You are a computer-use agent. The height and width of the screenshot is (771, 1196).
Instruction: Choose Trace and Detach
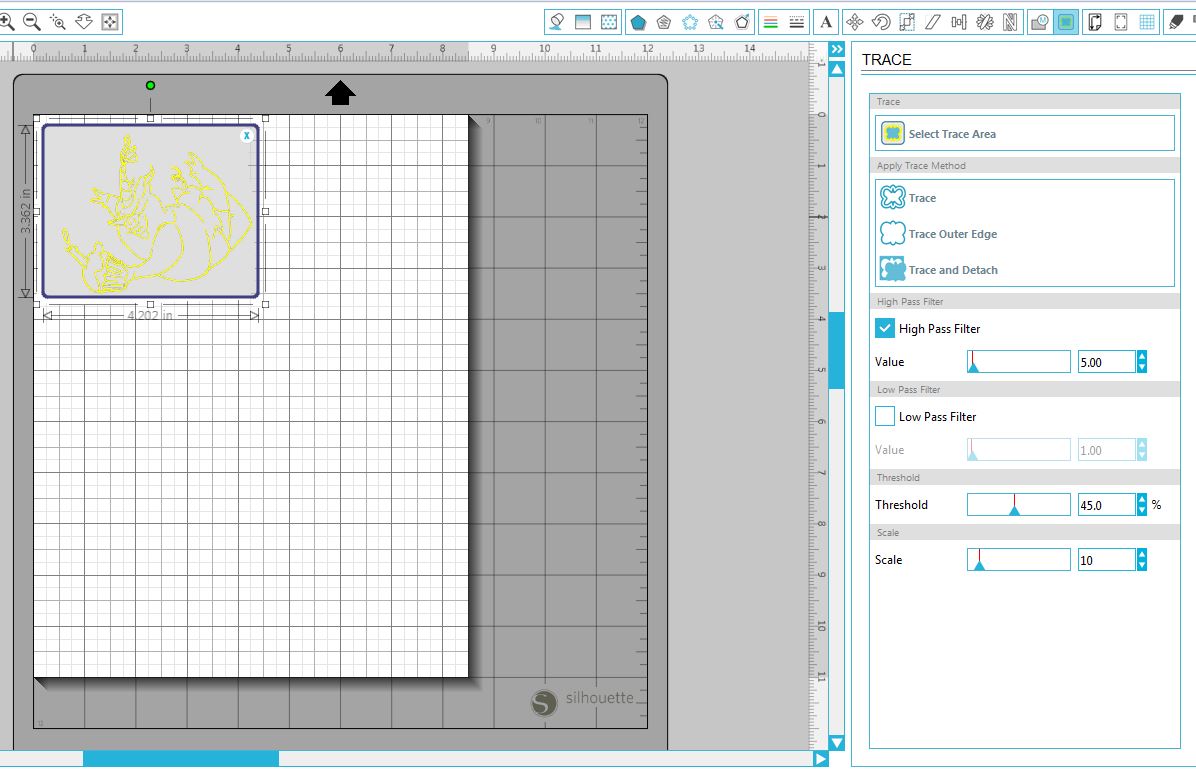pos(952,270)
